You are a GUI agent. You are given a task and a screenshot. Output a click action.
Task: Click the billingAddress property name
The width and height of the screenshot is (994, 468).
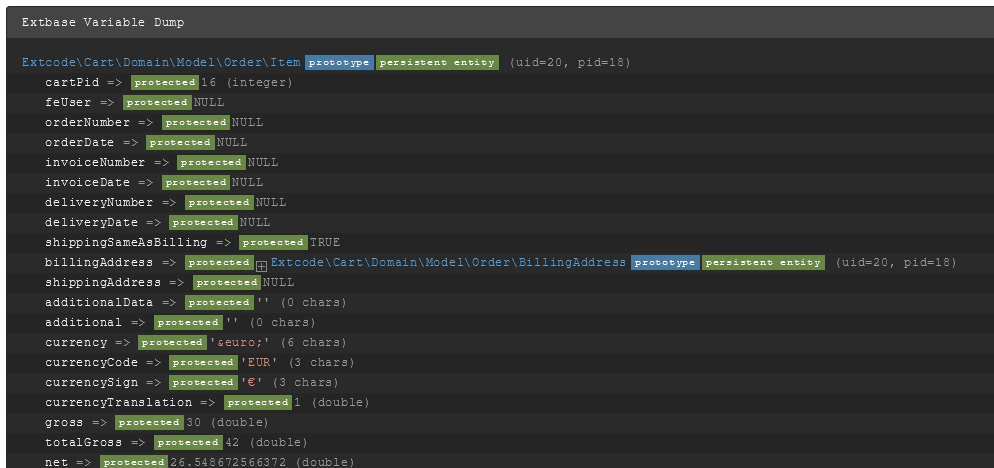[99, 263]
